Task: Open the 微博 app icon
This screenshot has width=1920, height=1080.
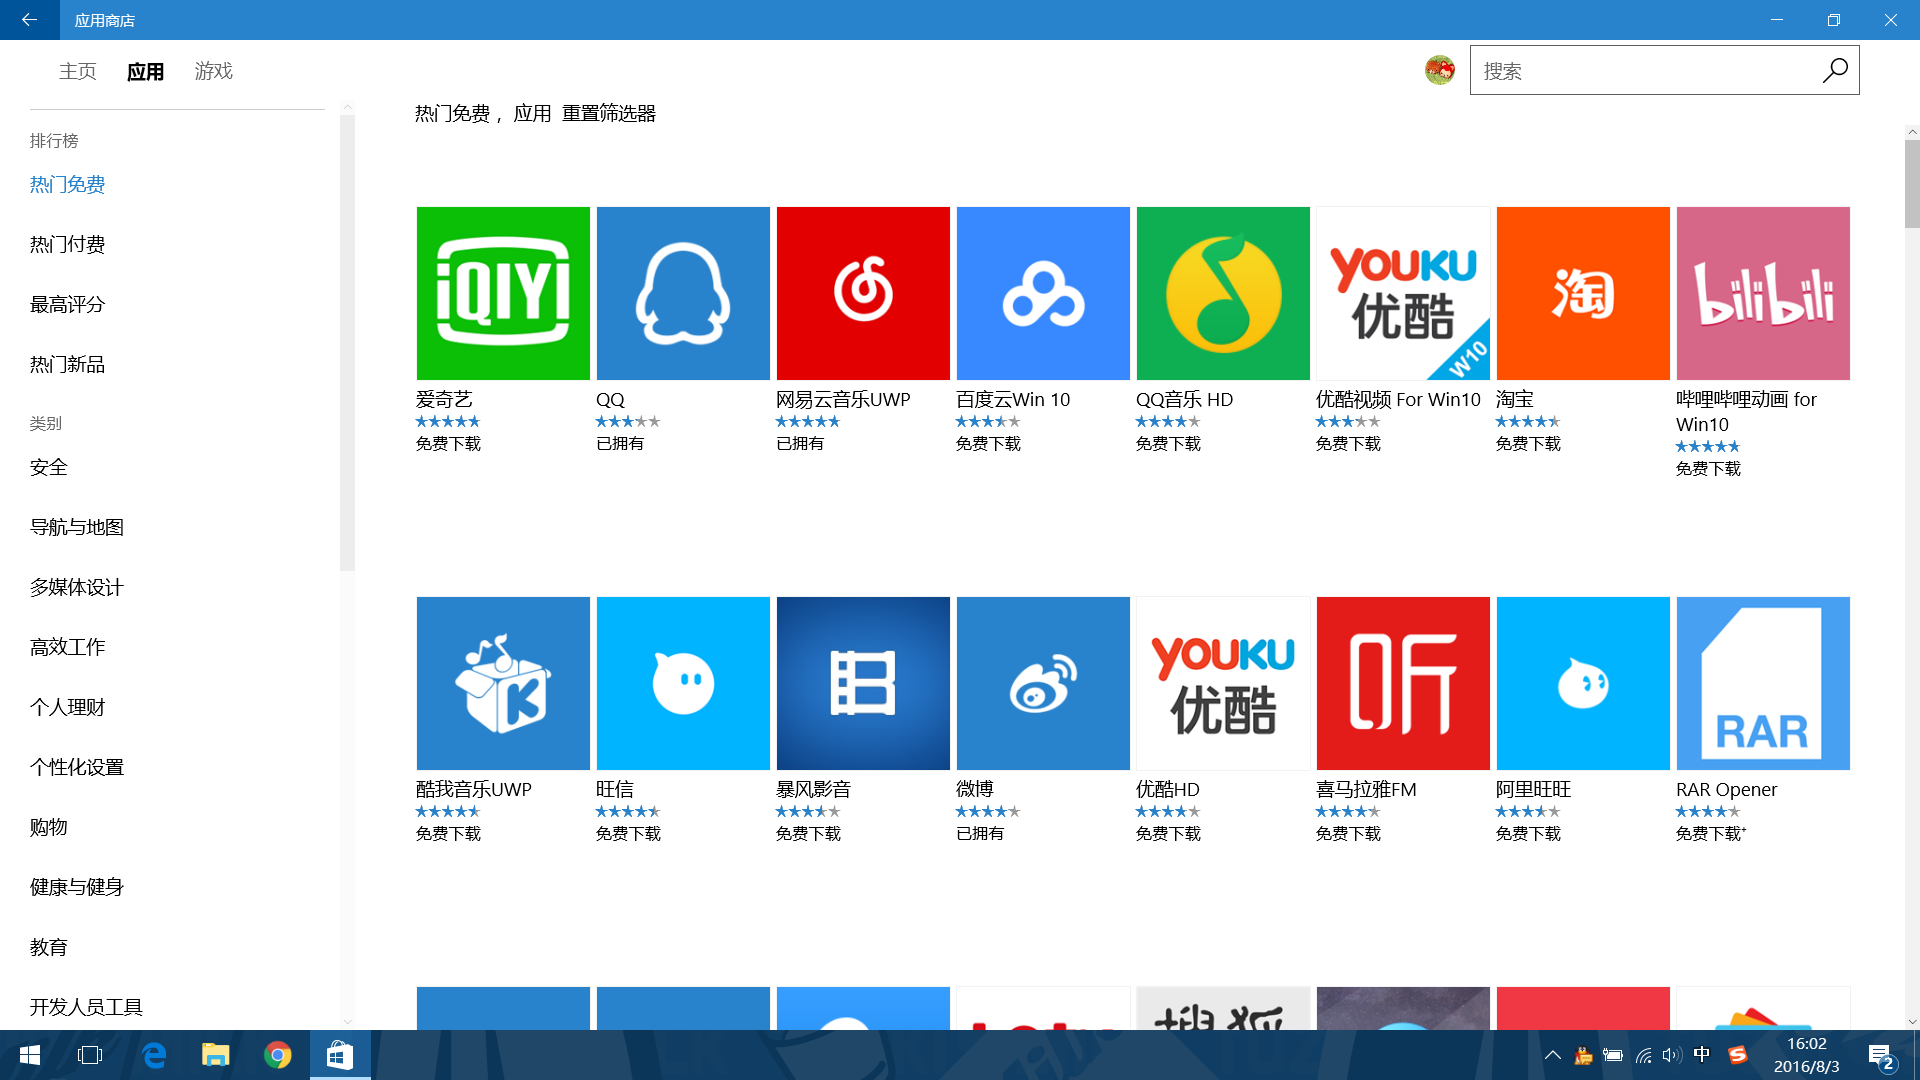Action: [x=1043, y=683]
